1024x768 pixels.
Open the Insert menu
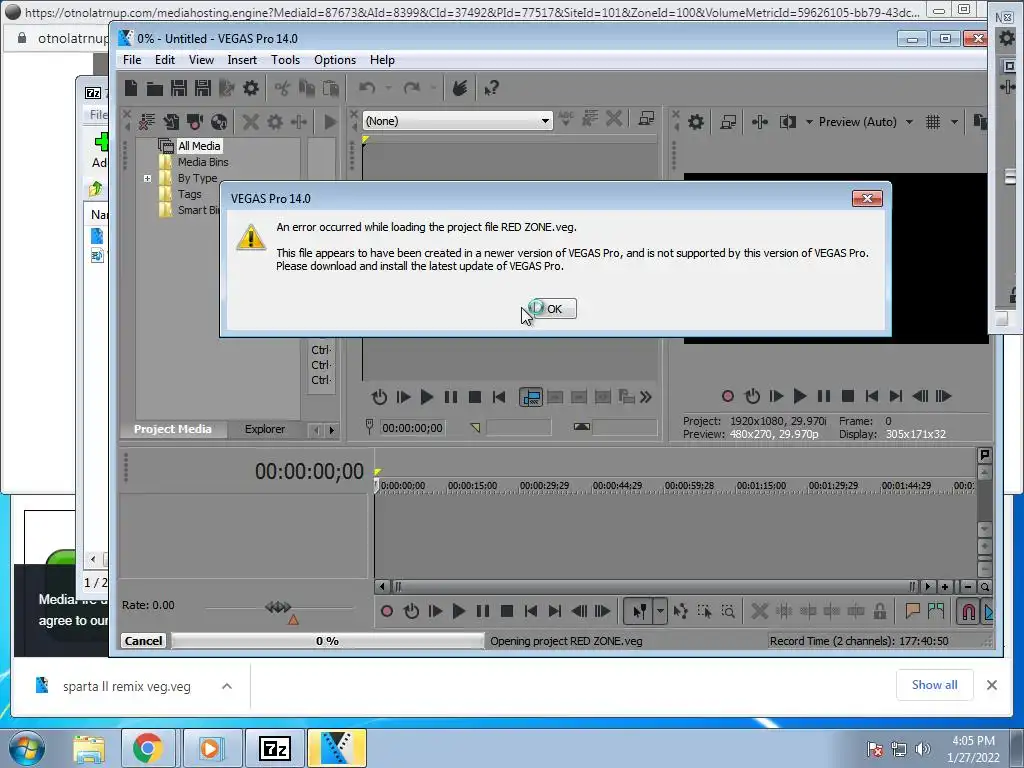pyautogui.click(x=242, y=60)
